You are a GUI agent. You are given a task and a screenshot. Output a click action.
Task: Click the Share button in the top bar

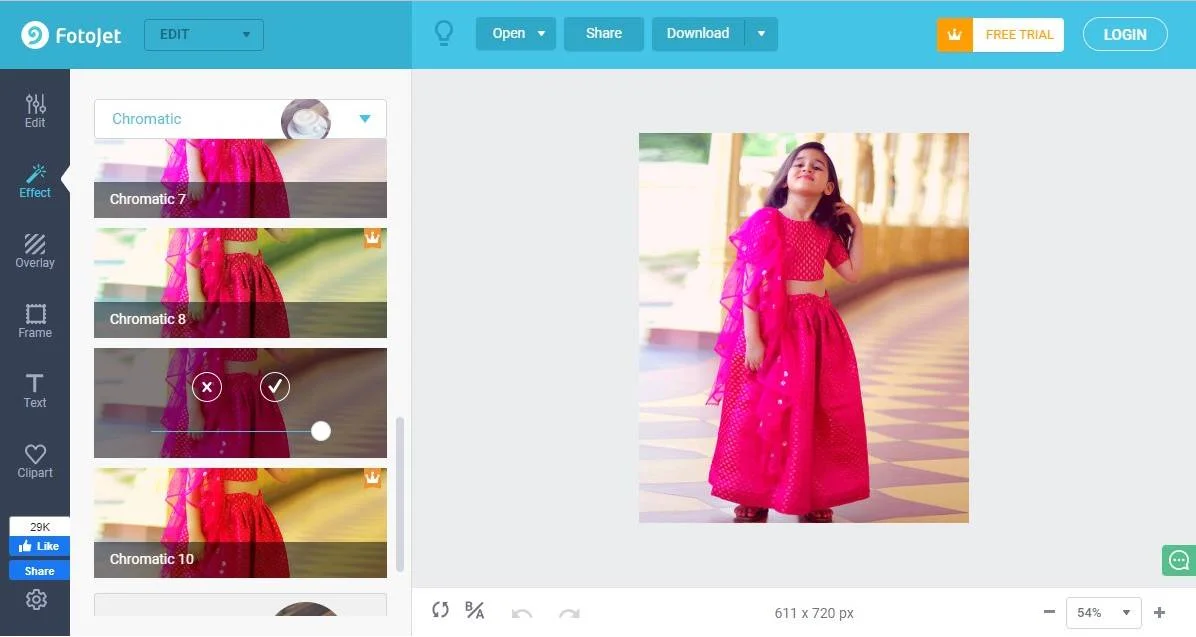tap(603, 33)
